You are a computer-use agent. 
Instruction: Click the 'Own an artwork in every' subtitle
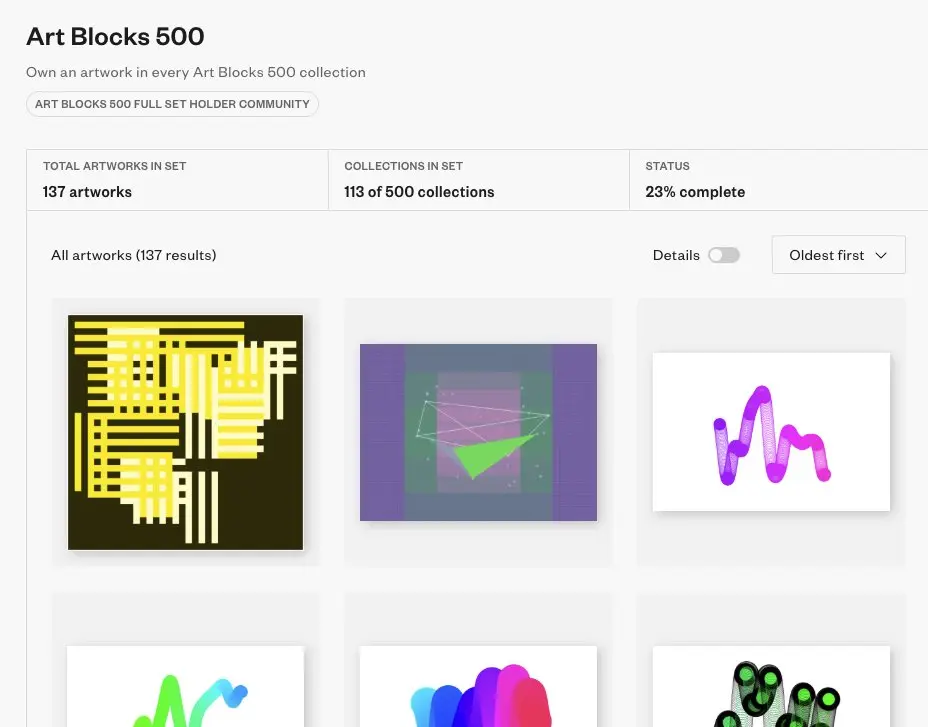[196, 72]
